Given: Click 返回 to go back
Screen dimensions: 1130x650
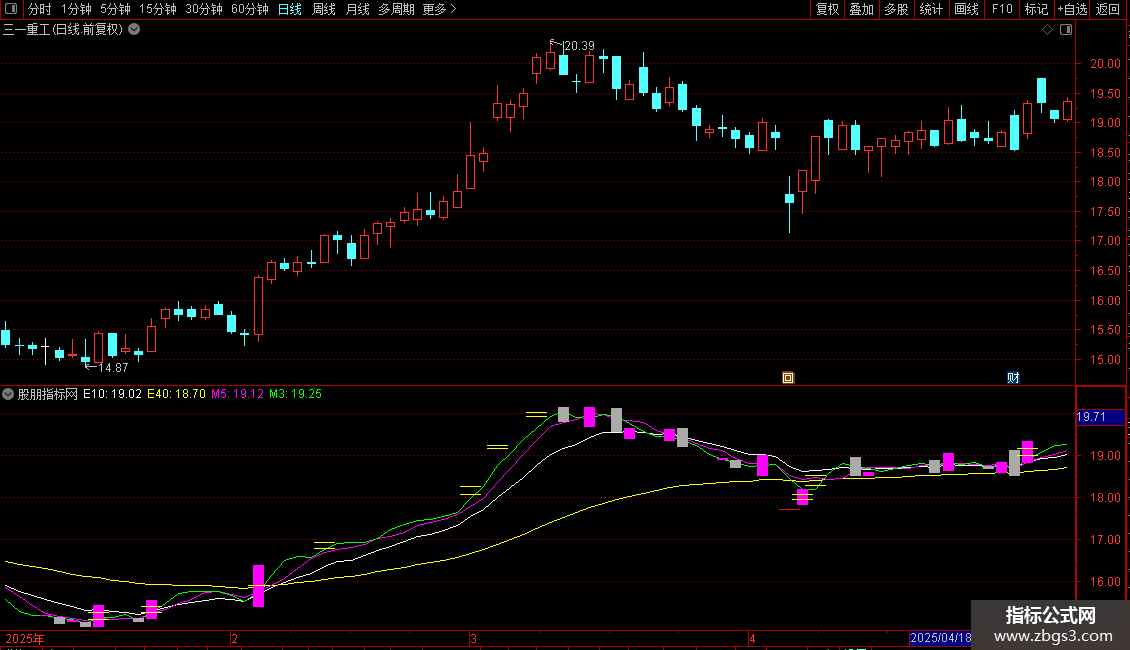Looking at the screenshot, I should click(1108, 9).
